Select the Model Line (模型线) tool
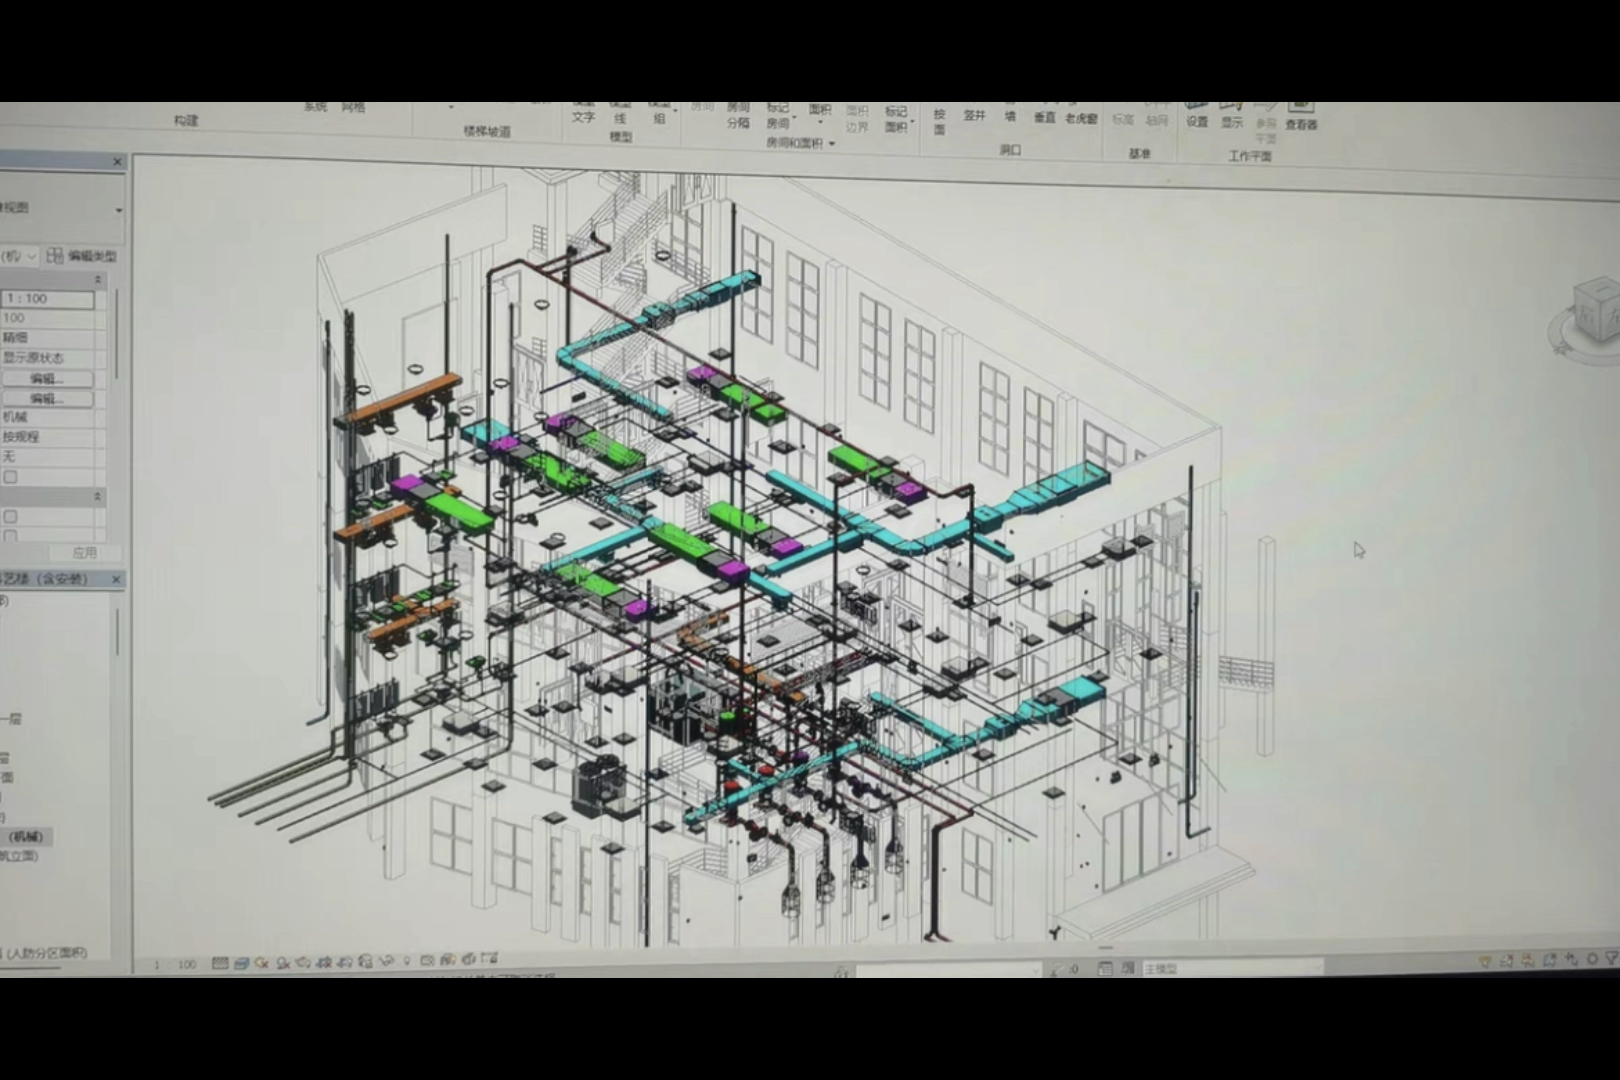Image resolution: width=1620 pixels, height=1080 pixels. (x=621, y=114)
